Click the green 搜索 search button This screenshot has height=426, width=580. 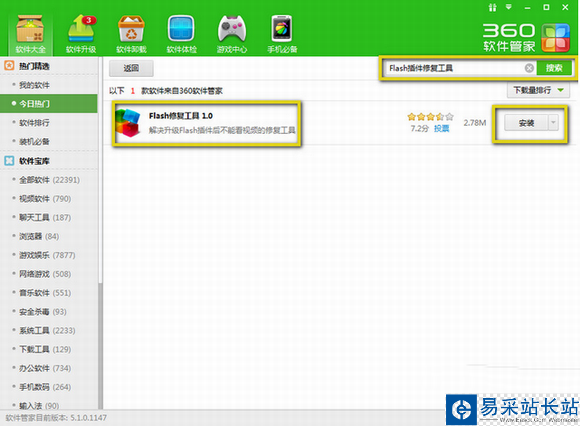click(554, 68)
